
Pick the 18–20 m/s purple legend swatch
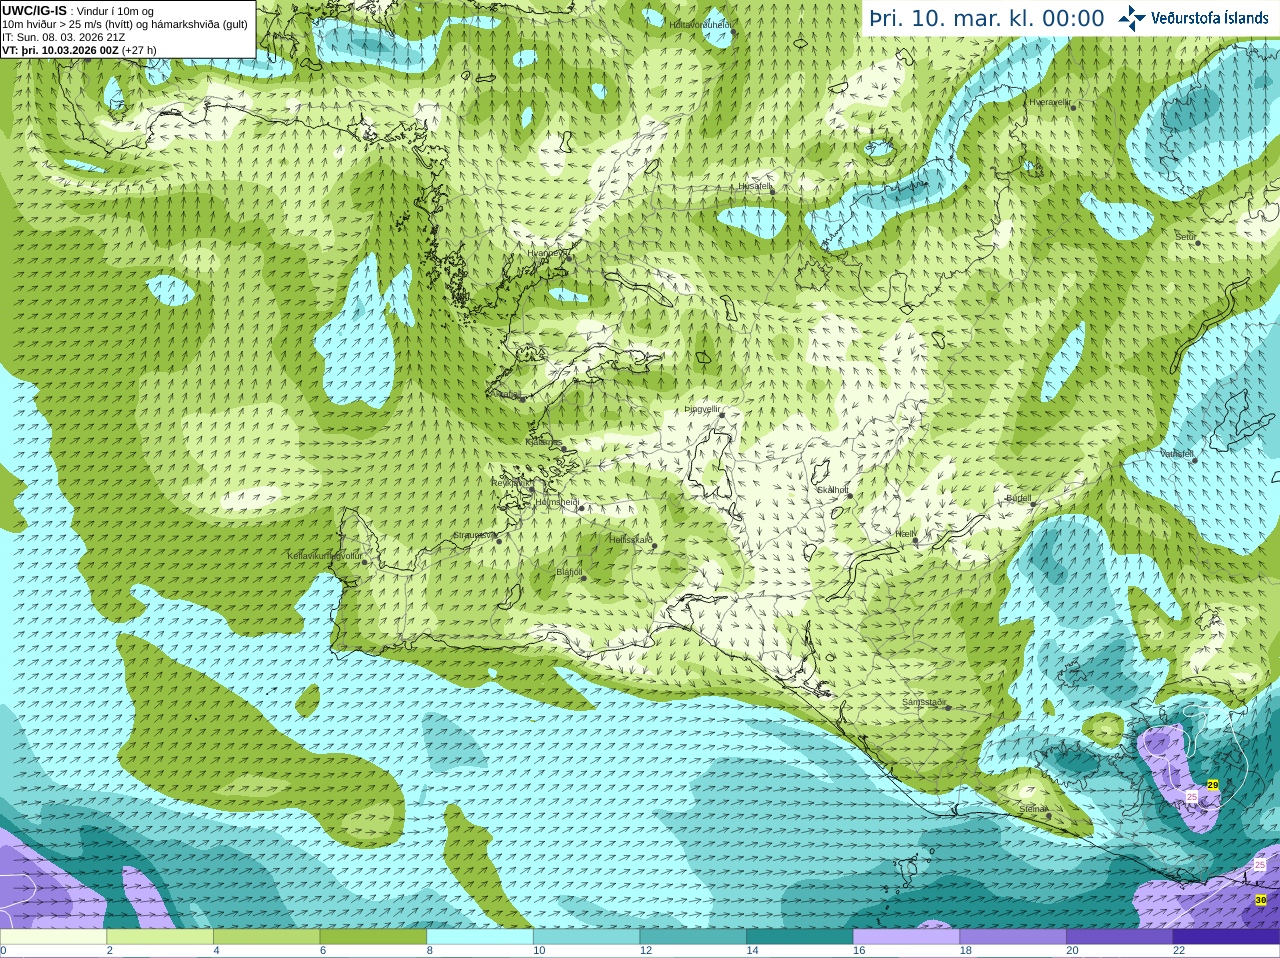coord(1013,937)
